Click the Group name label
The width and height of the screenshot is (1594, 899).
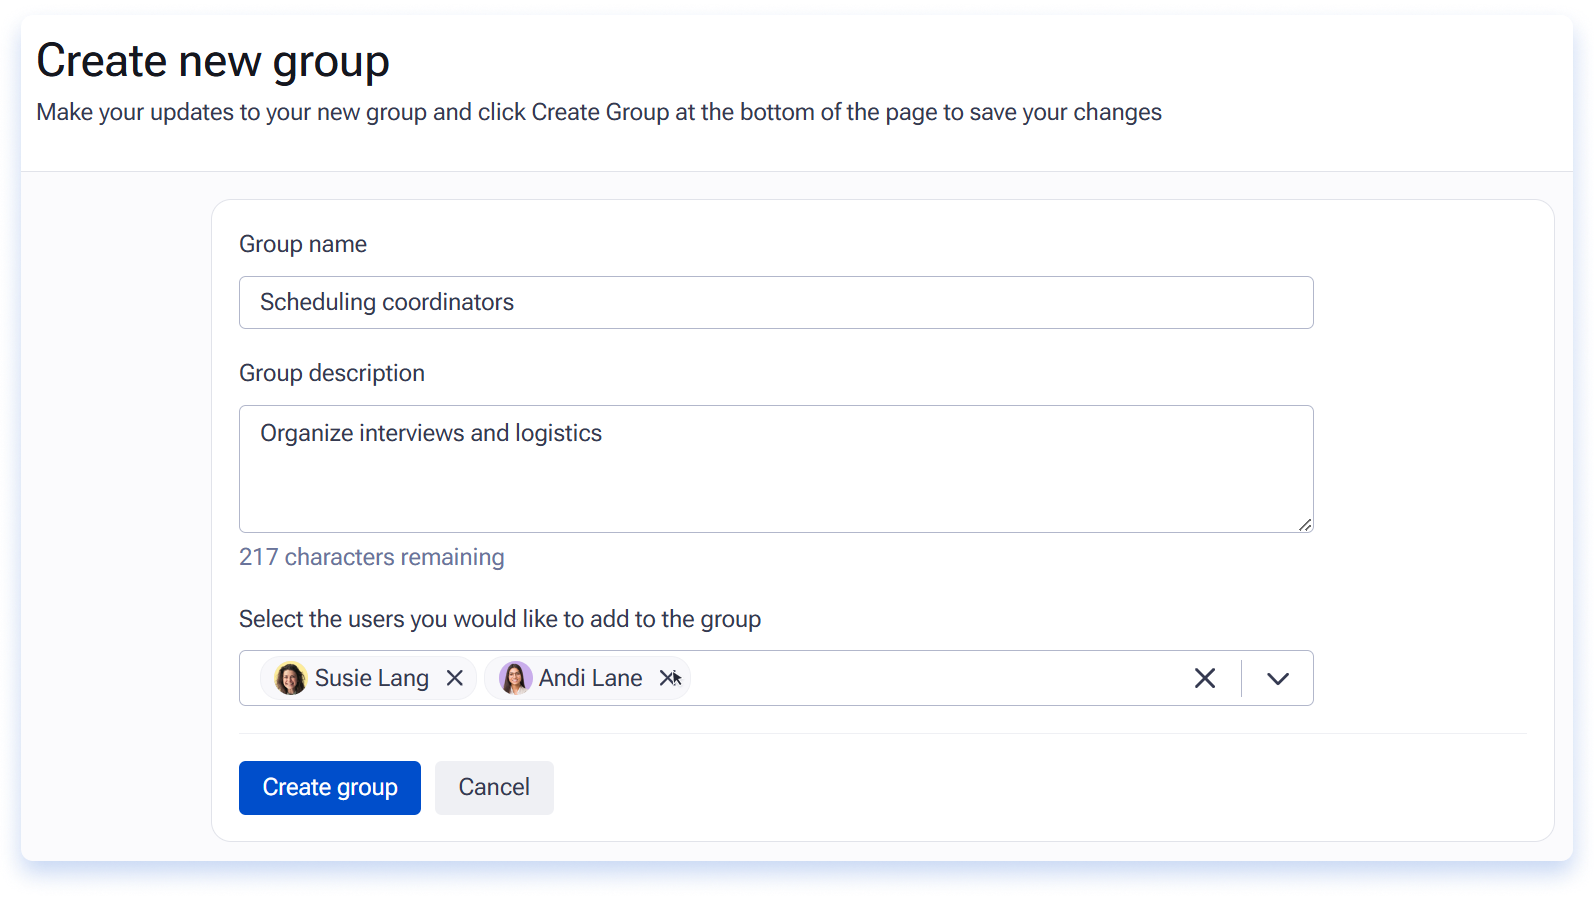303,244
